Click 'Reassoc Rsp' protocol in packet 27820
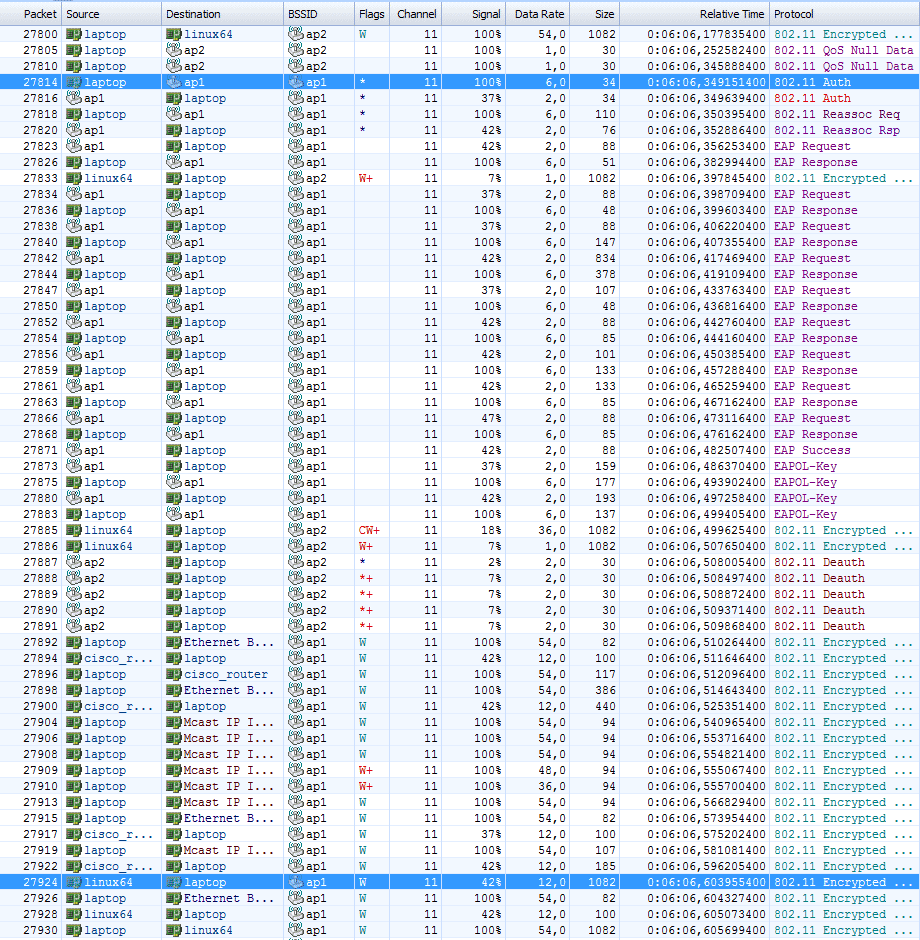This screenshot has height=940, width=920. click(861, 130)
